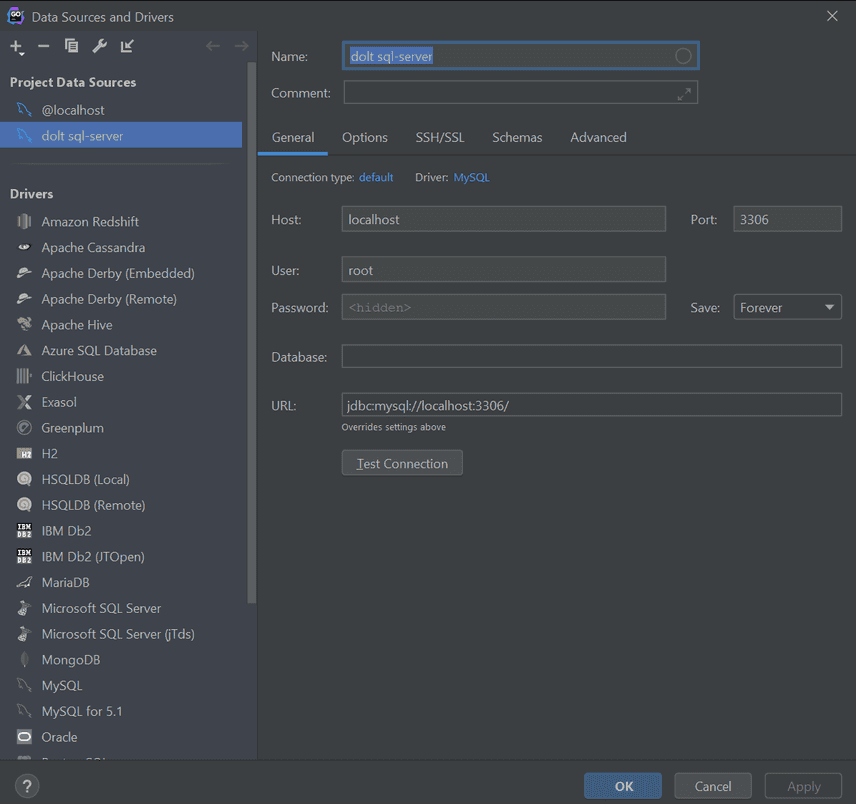Viewport: 856px width, 804px height.
Task: Select the Apache Cassandra driver icon
Action: tap(24, 247)
